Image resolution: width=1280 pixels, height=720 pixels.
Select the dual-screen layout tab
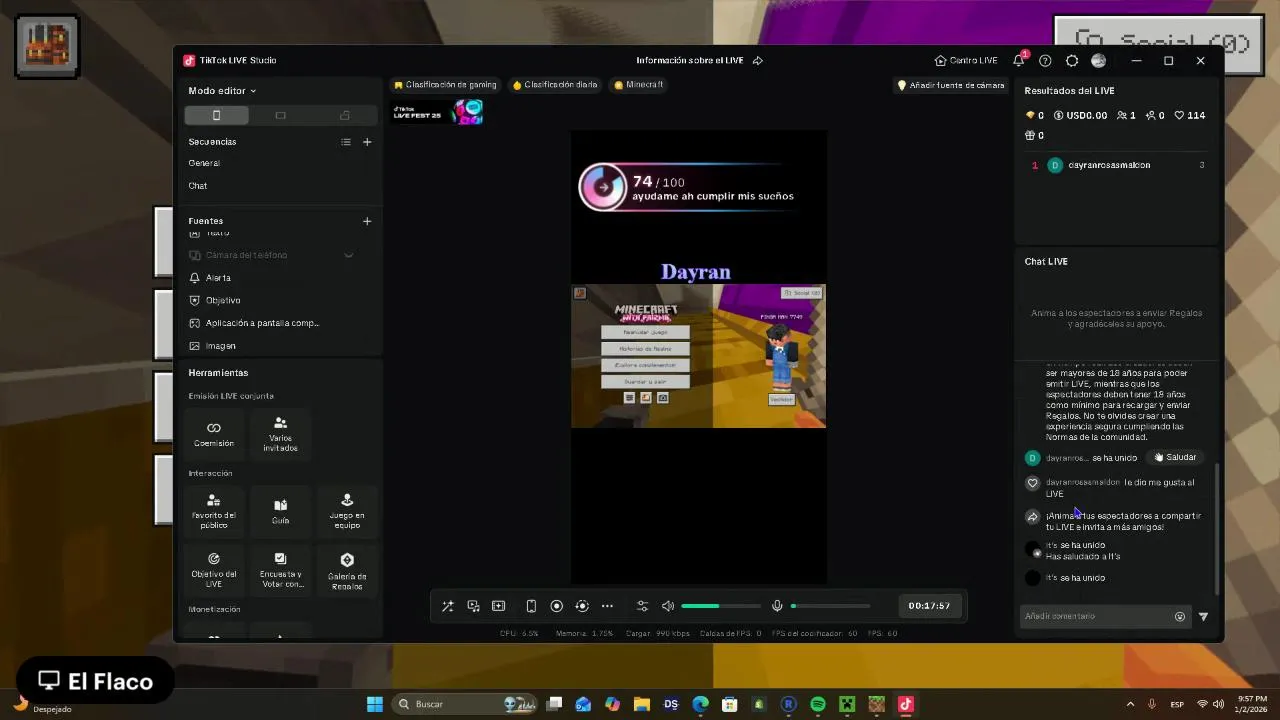click(345, 116)
